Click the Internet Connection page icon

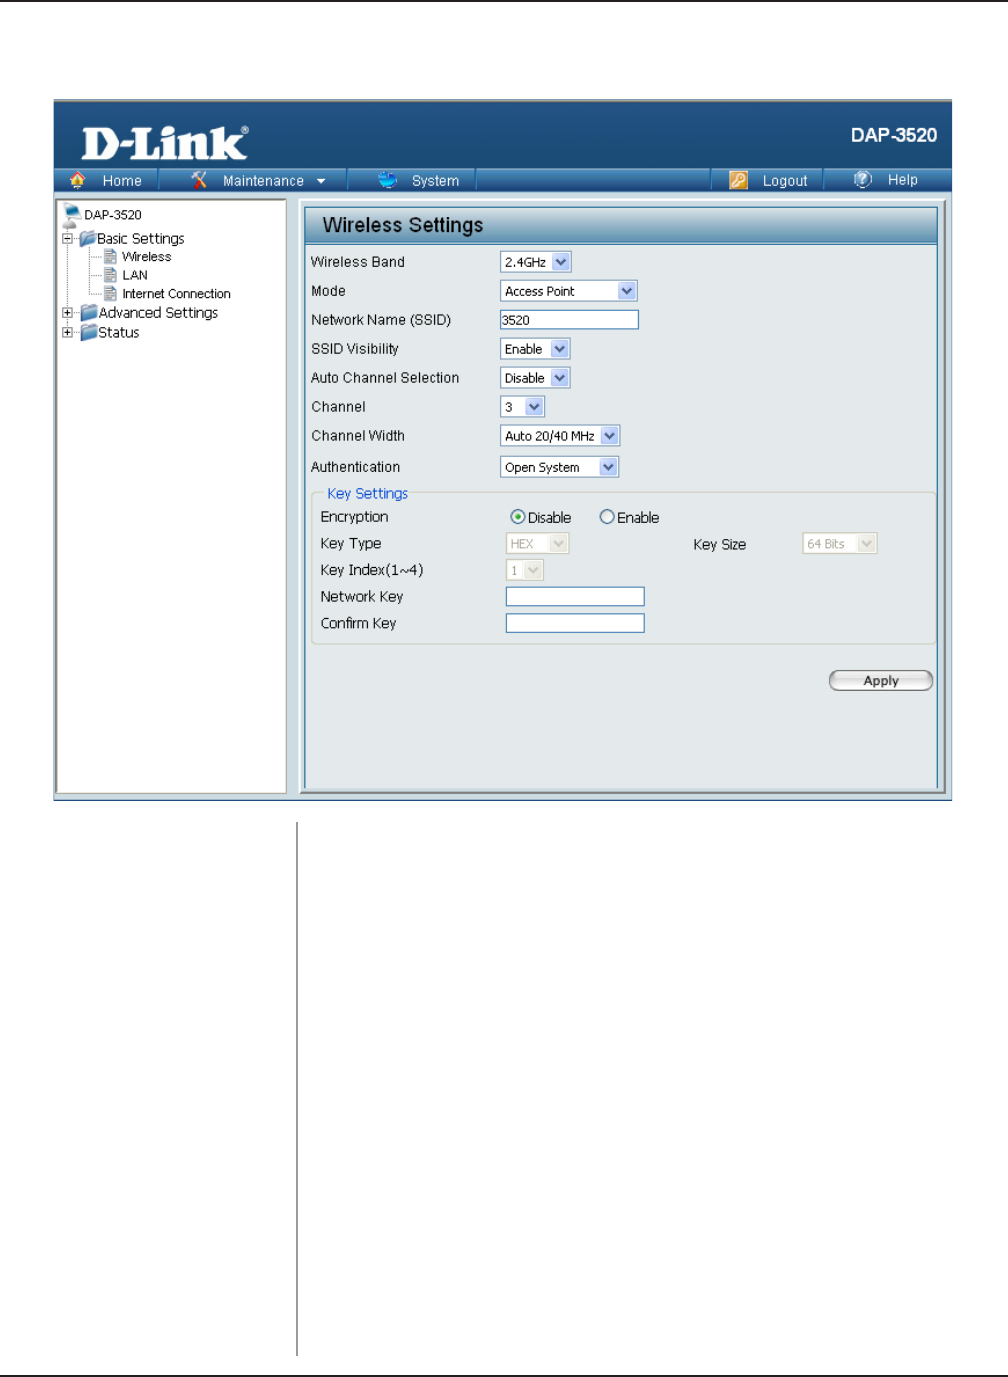coord(111,293)
